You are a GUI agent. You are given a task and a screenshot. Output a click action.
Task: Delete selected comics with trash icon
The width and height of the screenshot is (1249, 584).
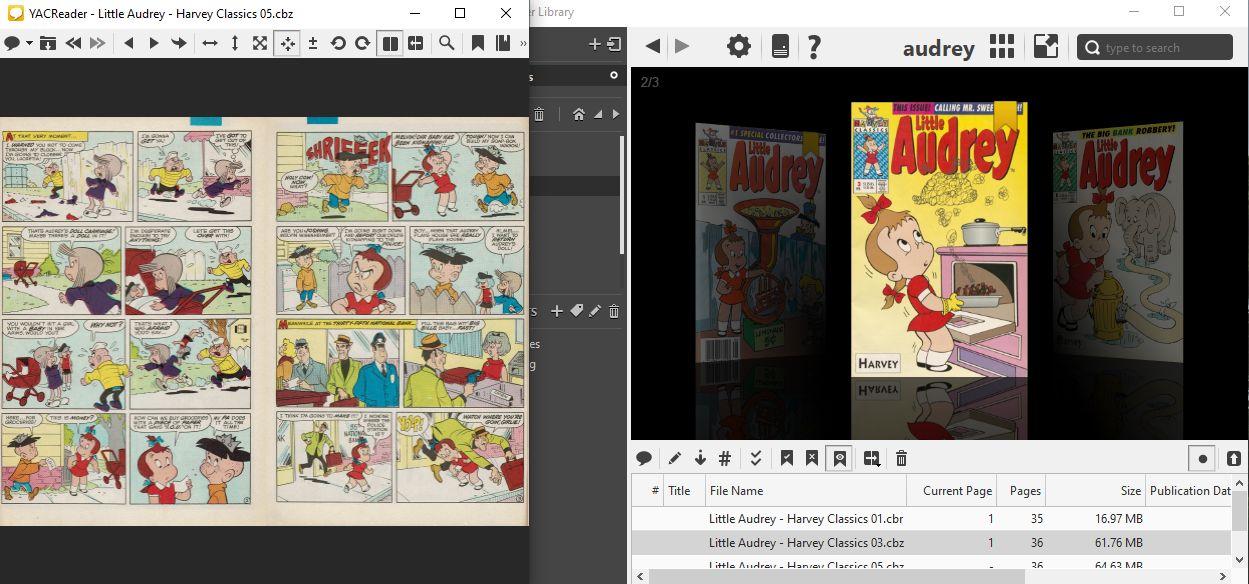901,458
